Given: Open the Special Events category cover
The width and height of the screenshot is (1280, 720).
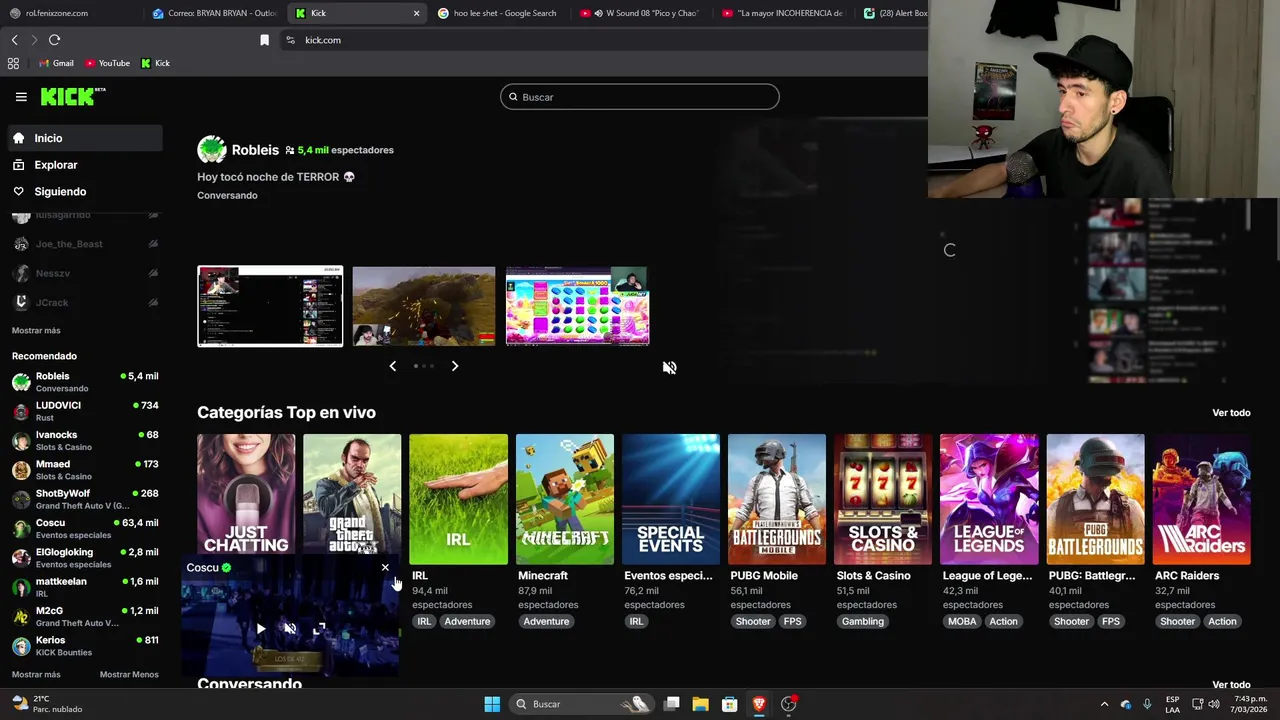Looking at the screenshot, I should click(x=671, y=499).
